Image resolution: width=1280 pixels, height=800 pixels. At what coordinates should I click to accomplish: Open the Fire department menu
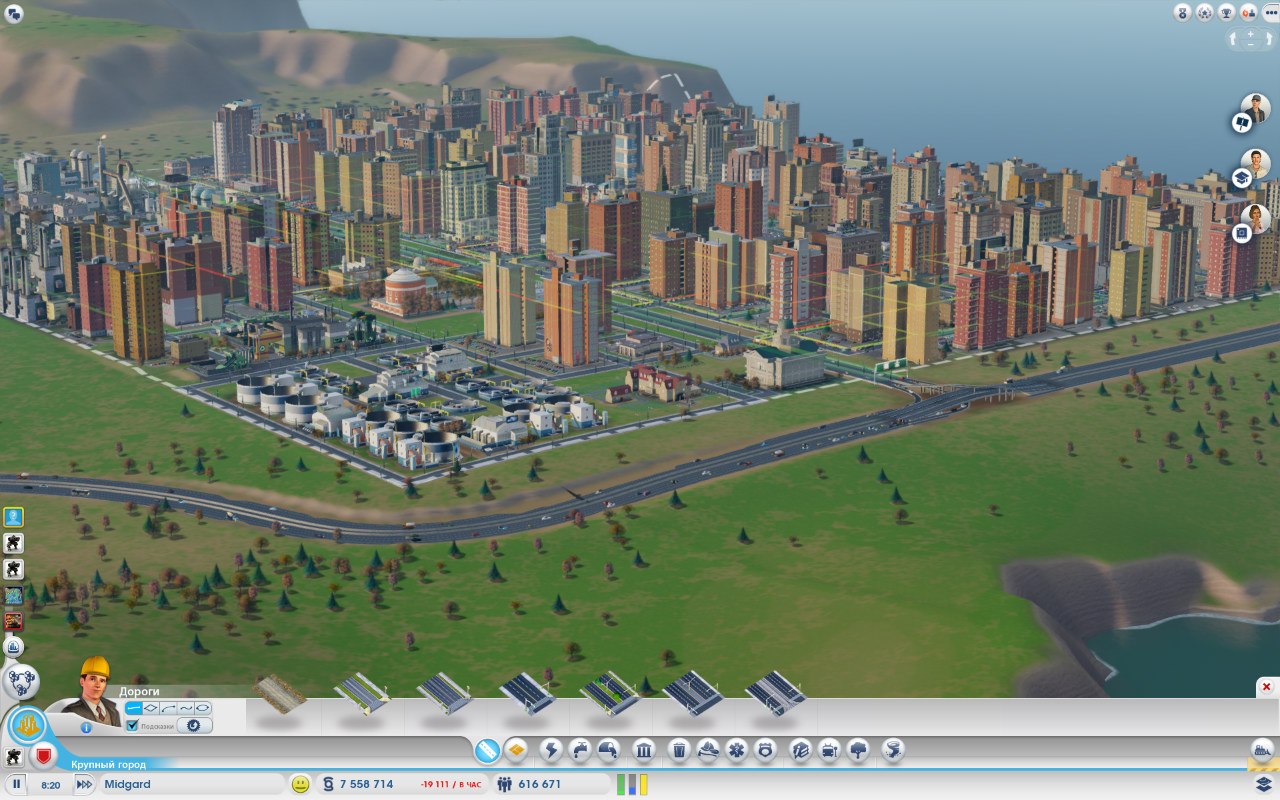tap(708, 749)
